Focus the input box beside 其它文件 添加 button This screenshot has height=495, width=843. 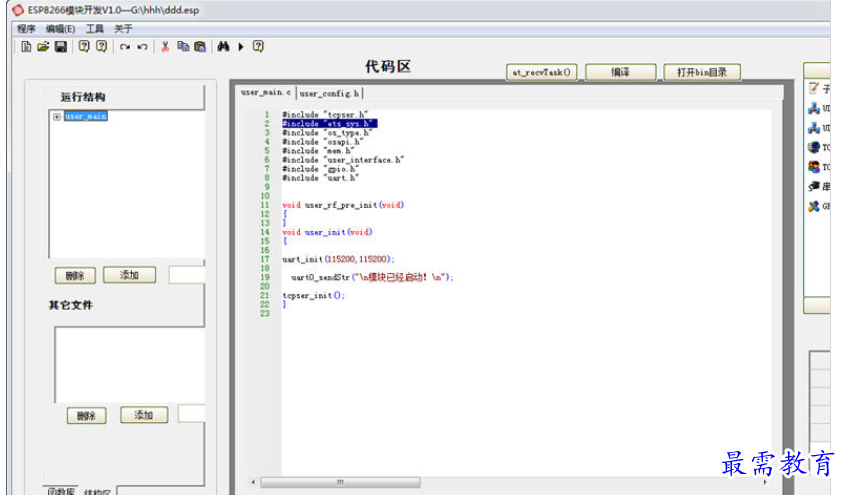(191, 414)
